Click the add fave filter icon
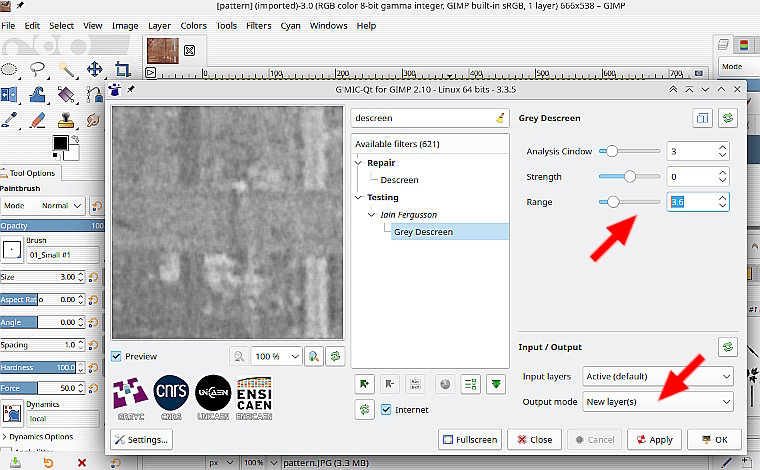The width and height of the screenshot is (760, 470). pyautogui.click(x=362, y=384)
